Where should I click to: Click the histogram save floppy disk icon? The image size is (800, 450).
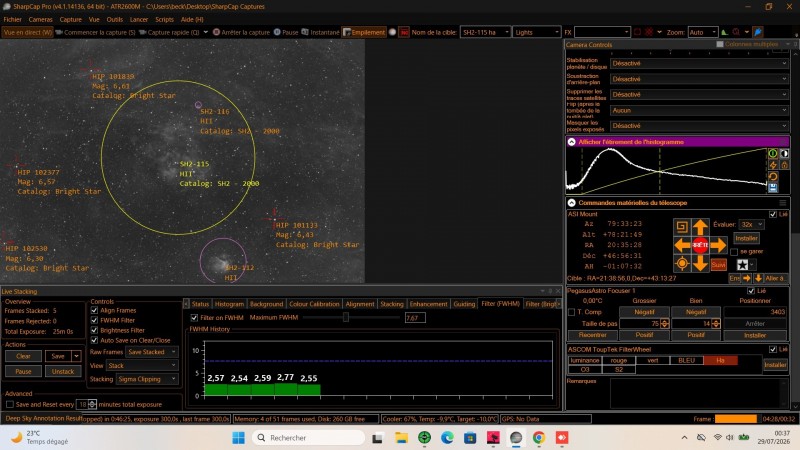[773, 188]
